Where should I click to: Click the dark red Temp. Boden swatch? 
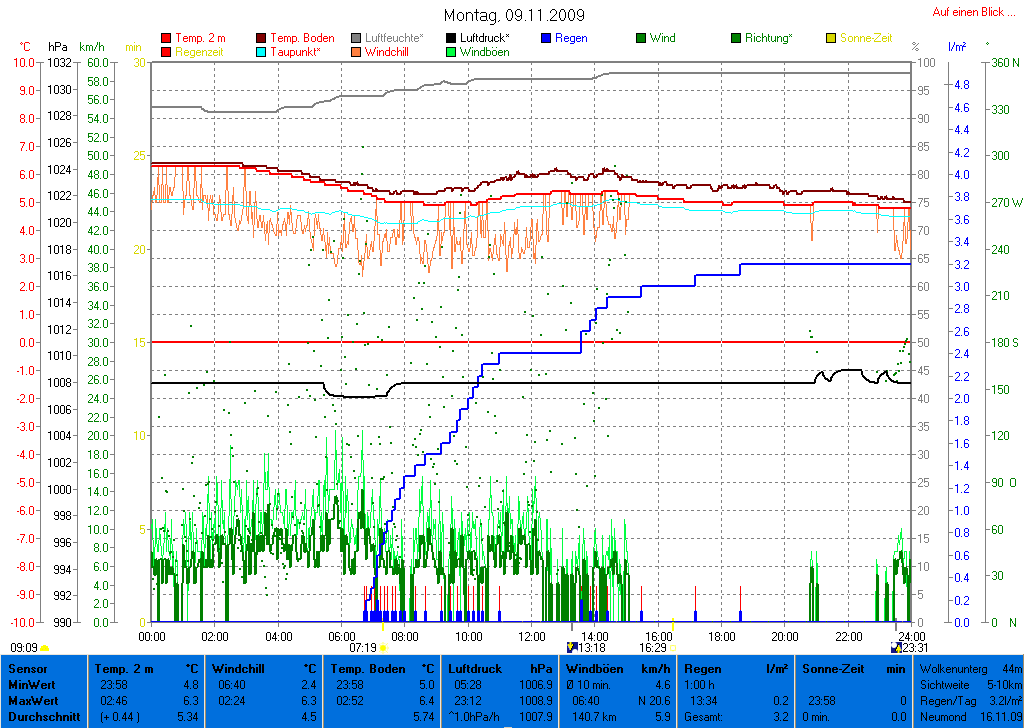pyautogui.click(x=263, y=38)
